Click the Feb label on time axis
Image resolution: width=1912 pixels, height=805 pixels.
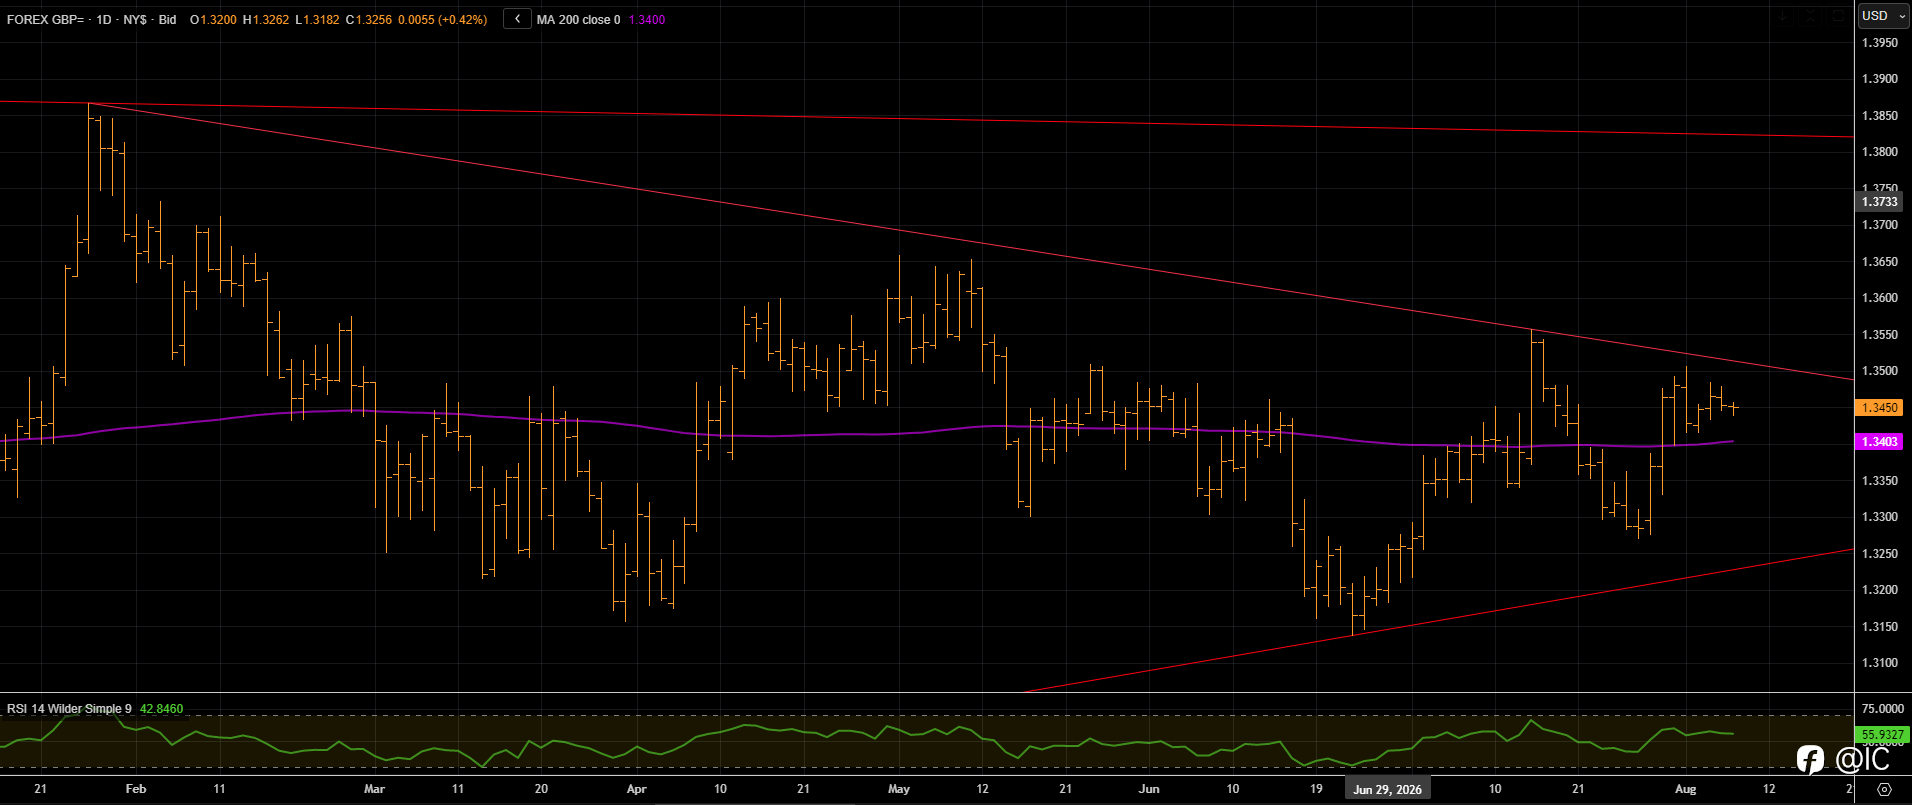[x=136, y=789]
